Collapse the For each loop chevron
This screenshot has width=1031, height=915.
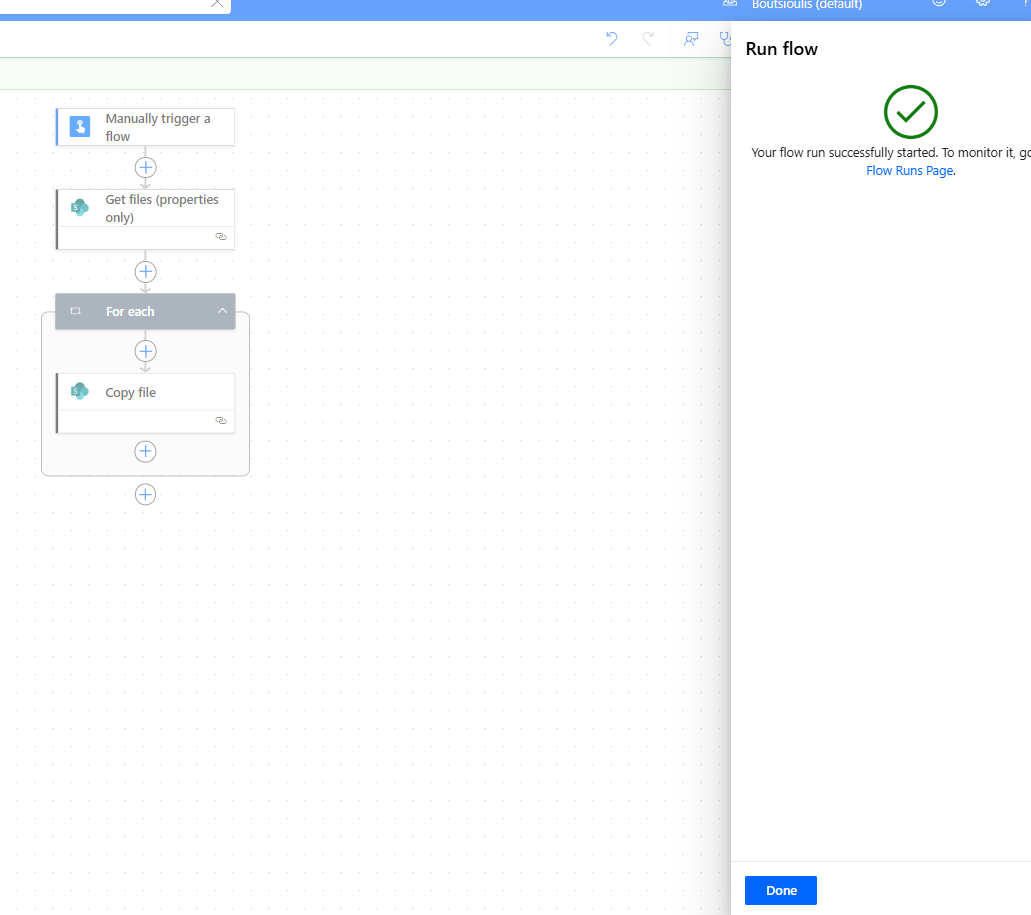coord(222,312)
